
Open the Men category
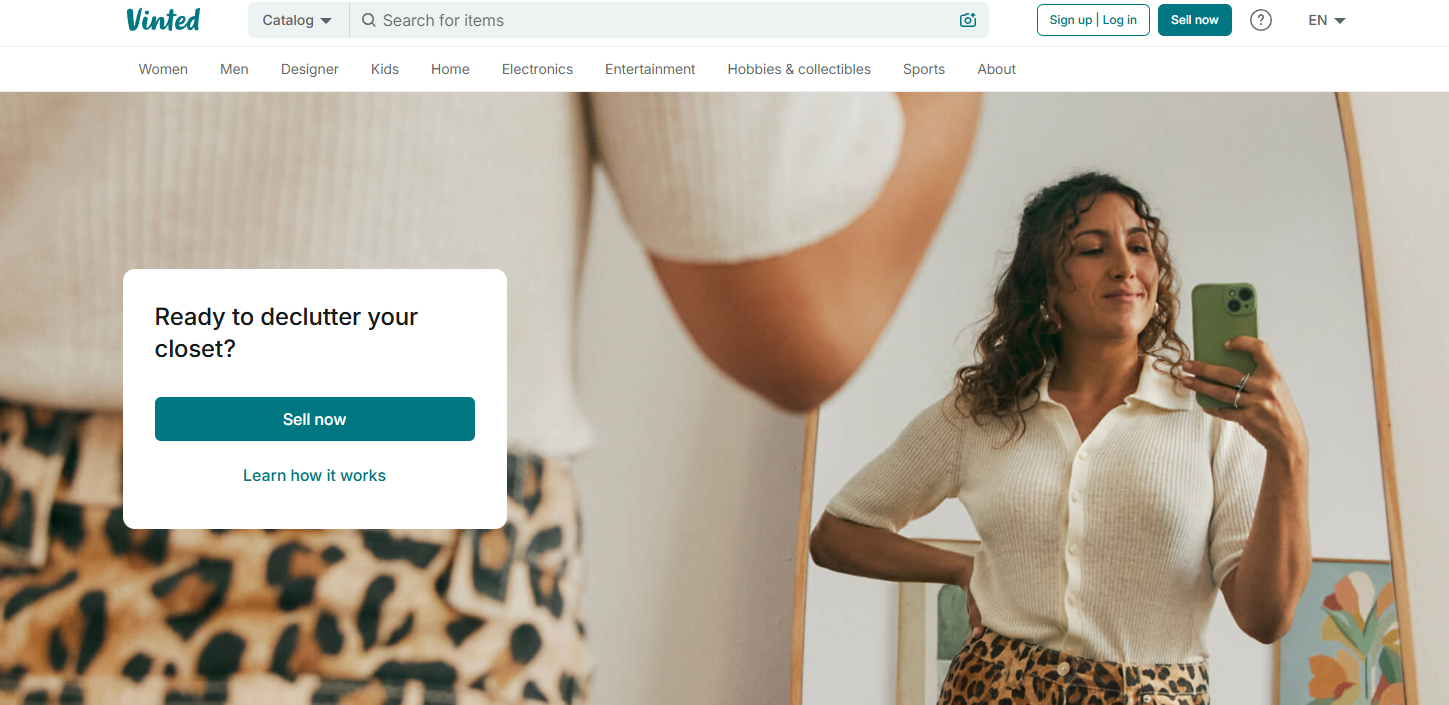[x=234, y=69]
